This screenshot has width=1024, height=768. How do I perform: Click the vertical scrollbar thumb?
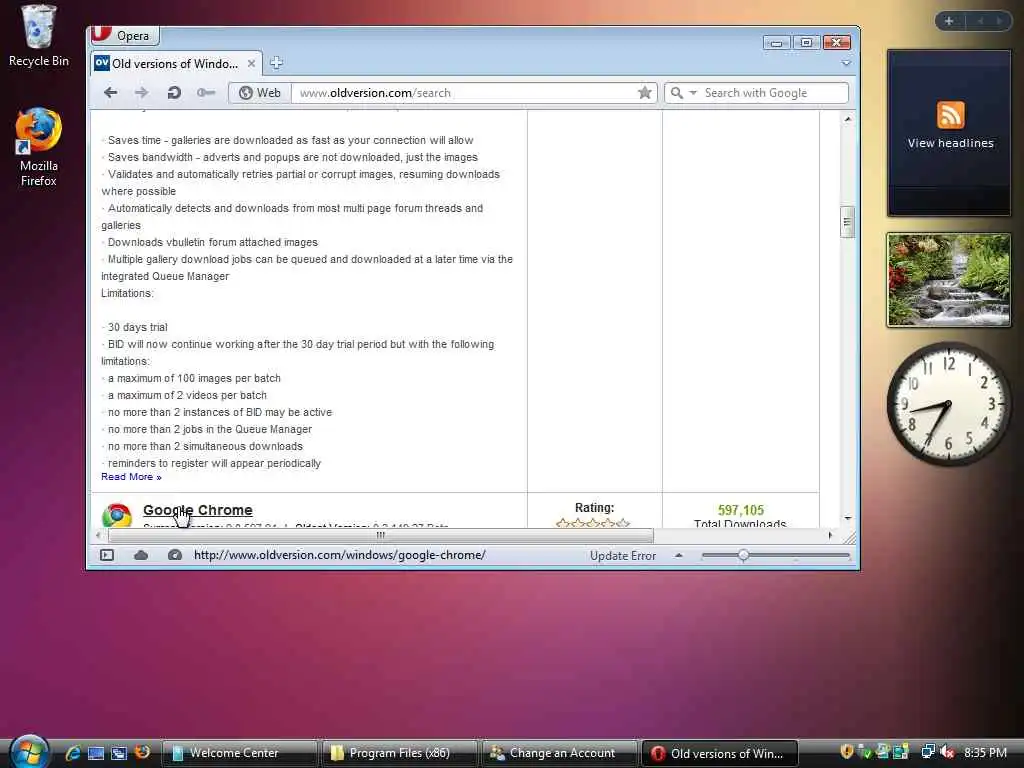pyautogui.click(x=847, y=222)
